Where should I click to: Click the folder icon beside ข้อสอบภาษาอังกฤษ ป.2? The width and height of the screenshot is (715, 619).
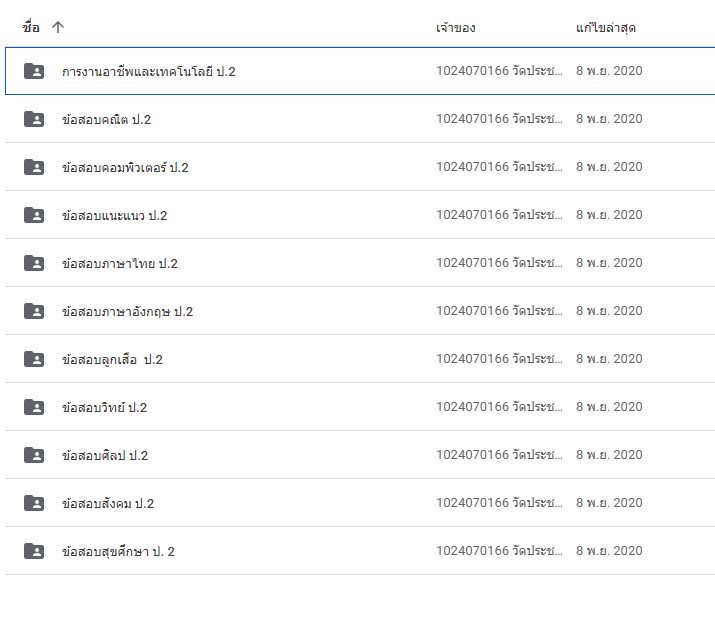click(x=34, y=311)
